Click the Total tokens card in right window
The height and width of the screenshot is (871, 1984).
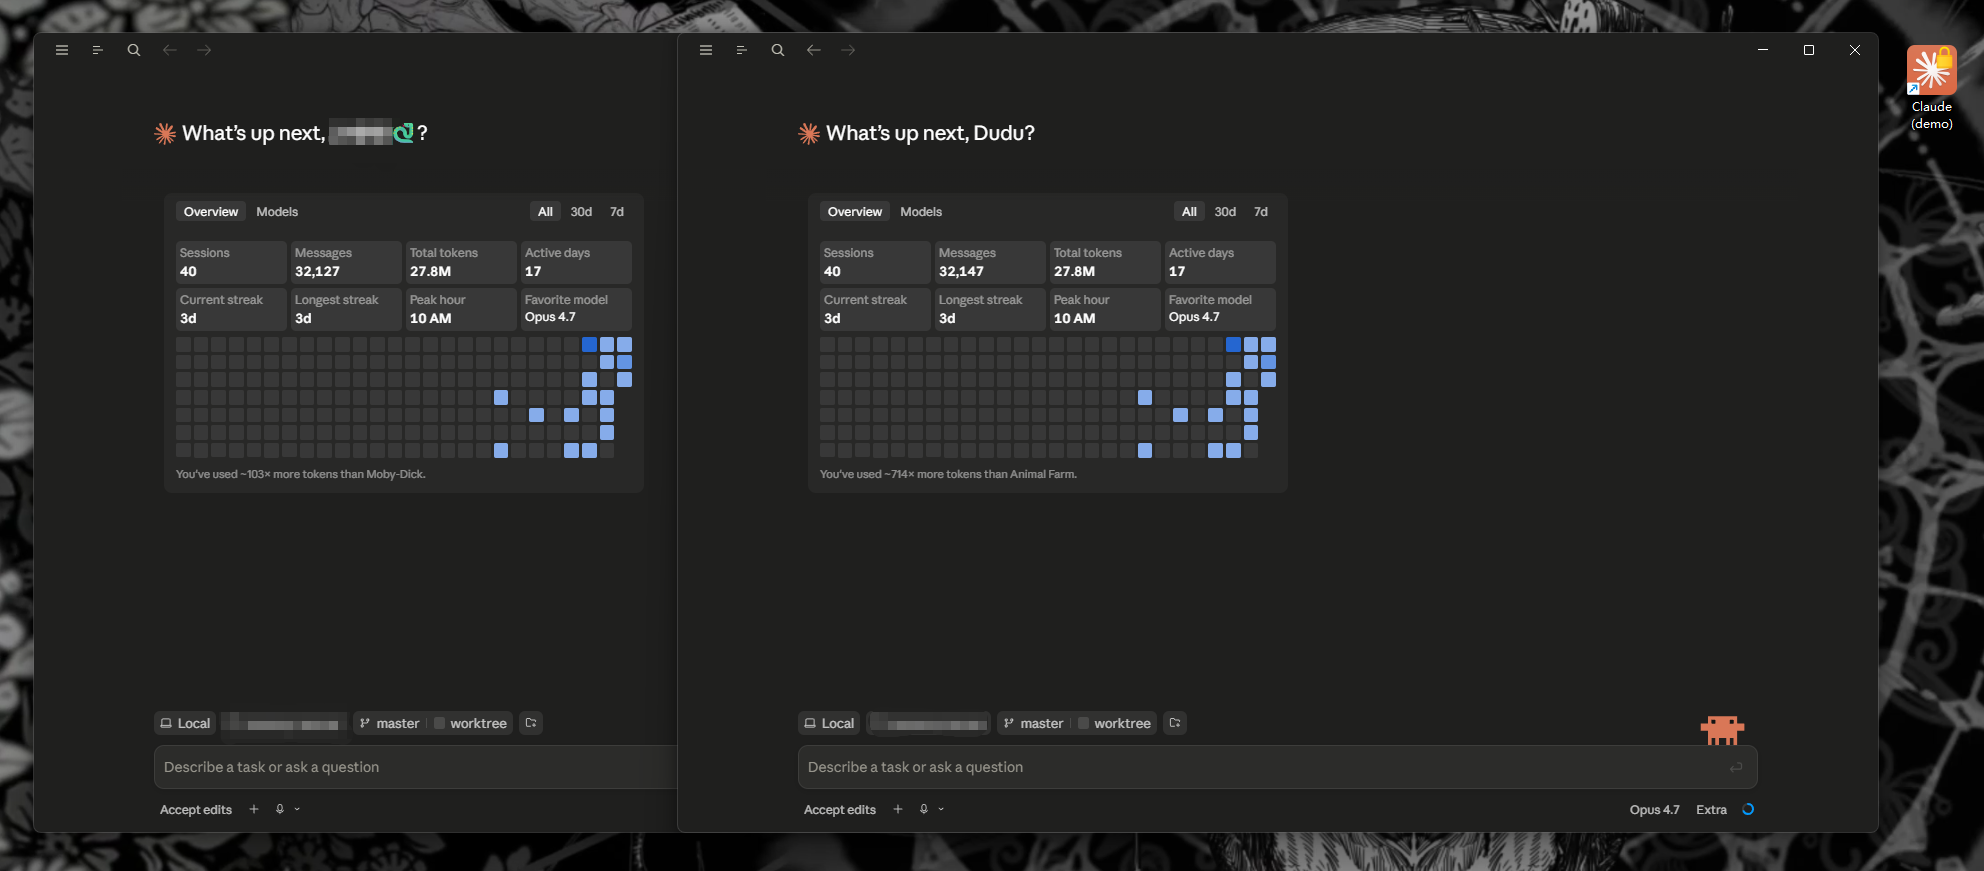(x=1105, y=262)
